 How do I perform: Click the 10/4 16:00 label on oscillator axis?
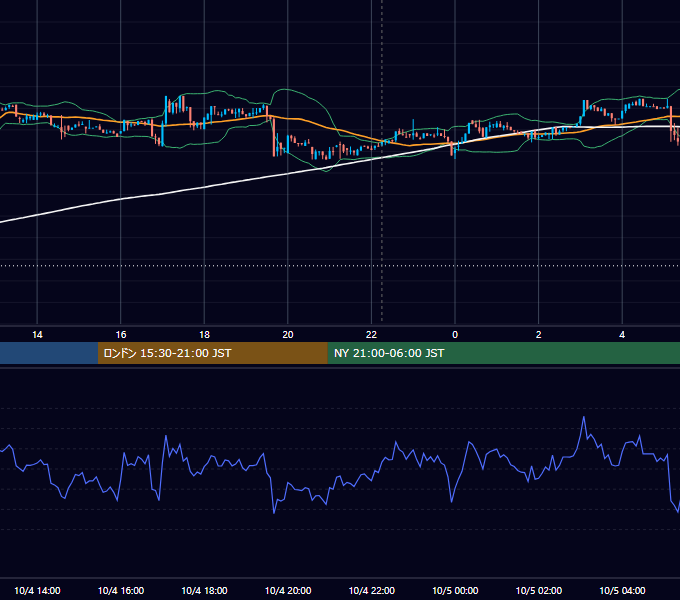[121, 590]
